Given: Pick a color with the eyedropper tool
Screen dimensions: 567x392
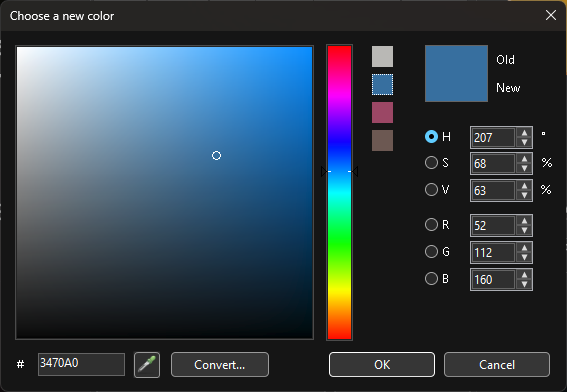Looking at the screenshot, I should [147, 365].
